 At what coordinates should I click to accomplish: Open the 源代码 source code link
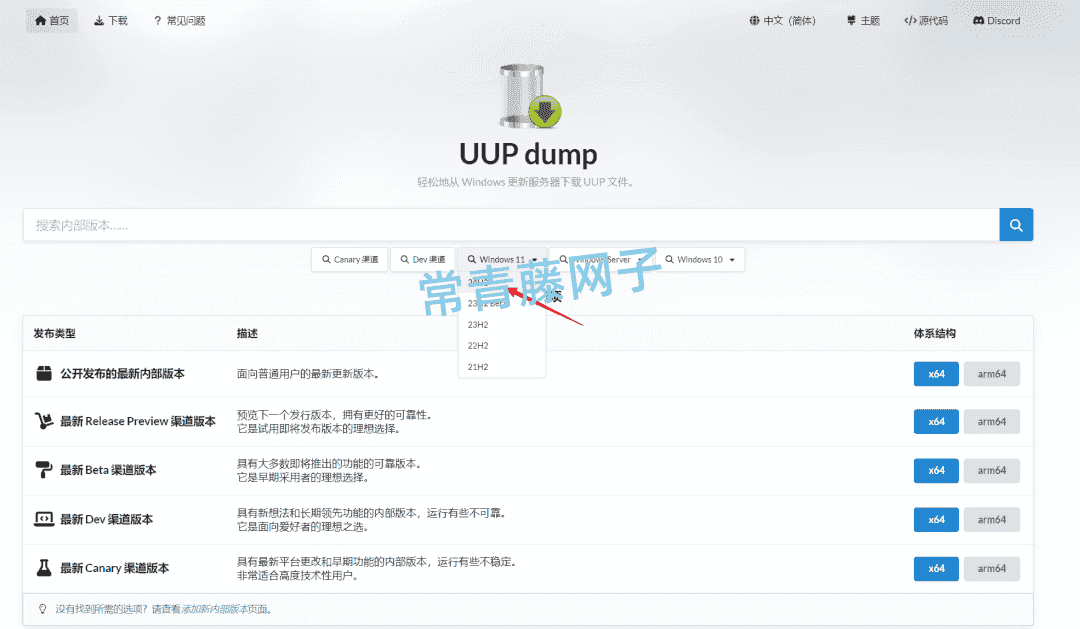coord(926,21)
